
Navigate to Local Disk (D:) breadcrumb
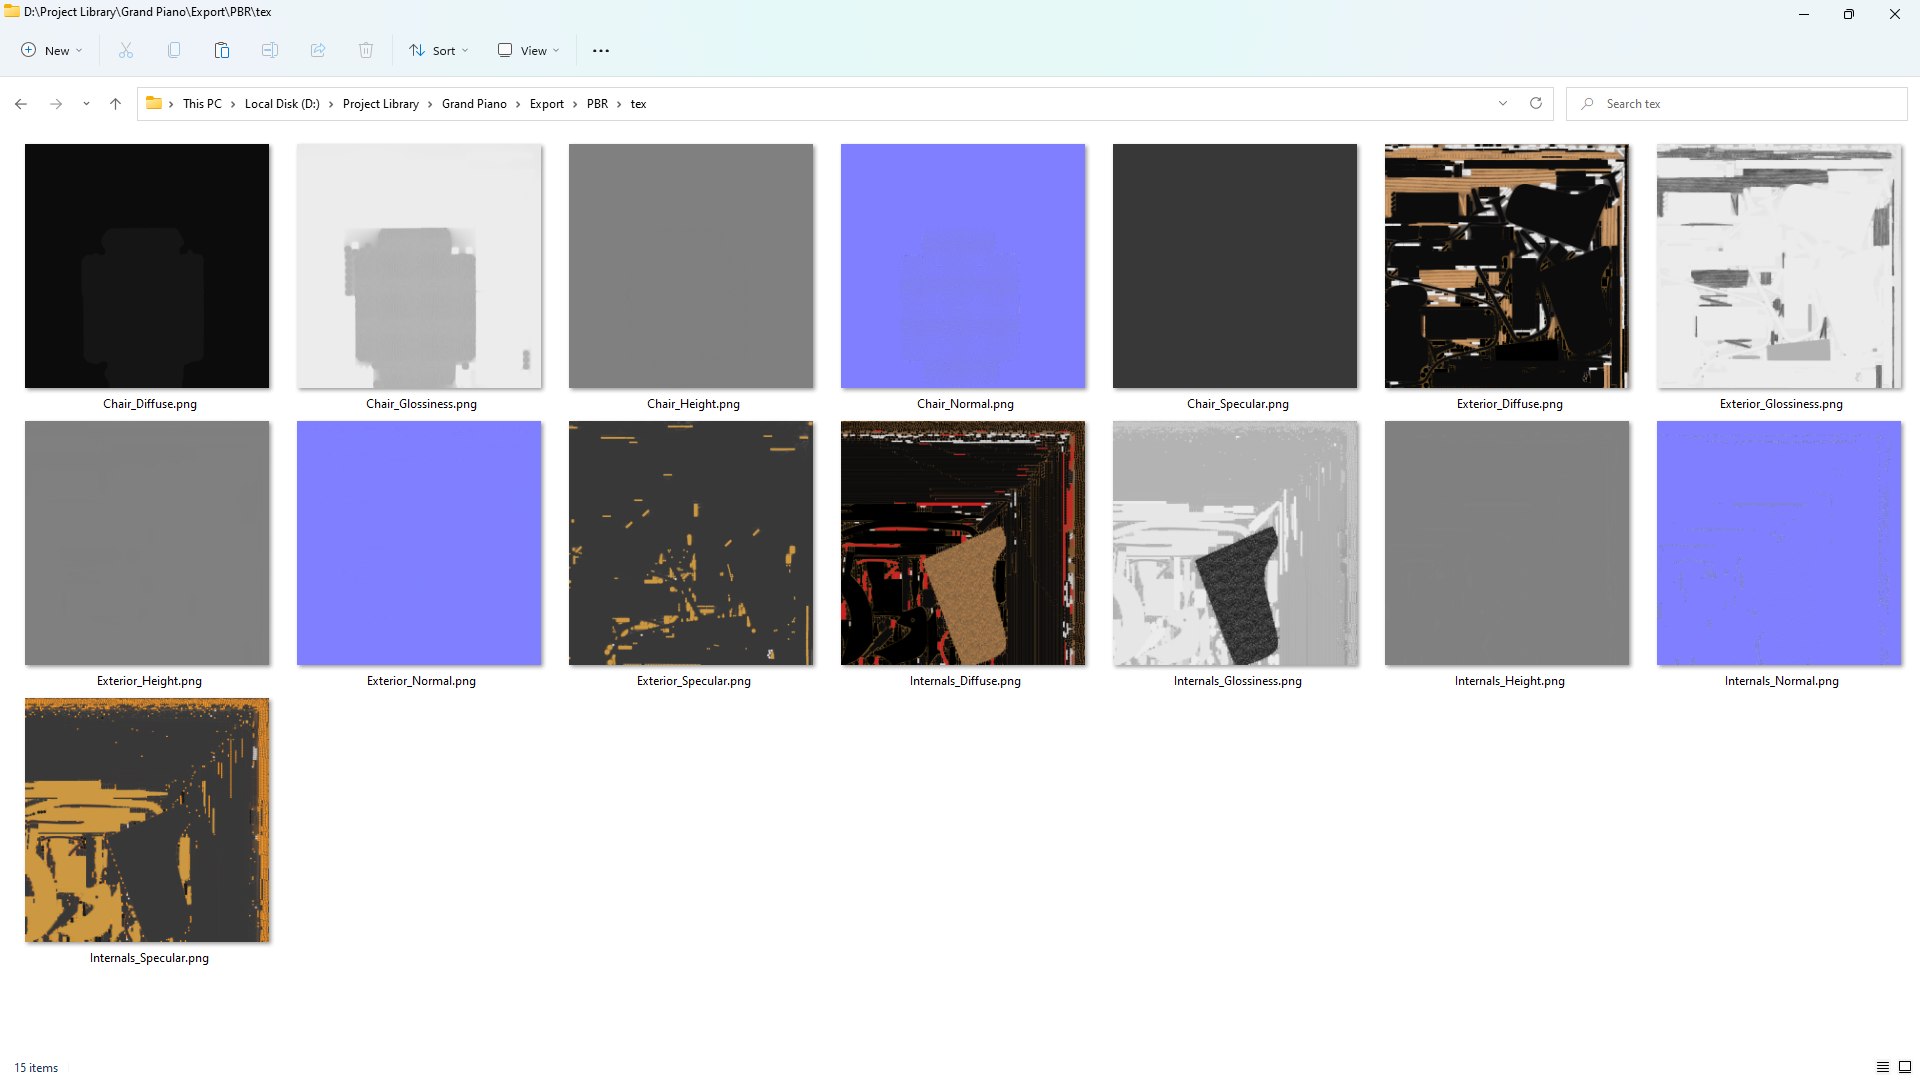(282, 104)
